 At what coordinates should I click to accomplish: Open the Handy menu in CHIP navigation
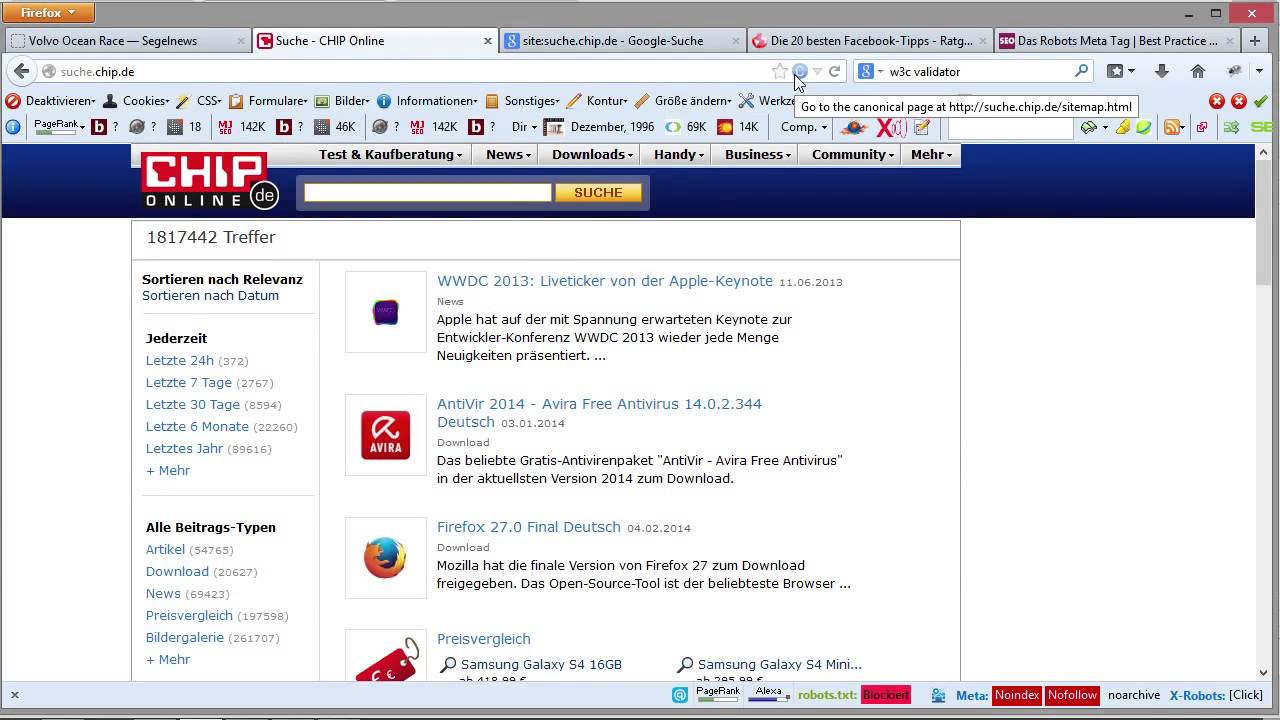[x=679, y=154]
